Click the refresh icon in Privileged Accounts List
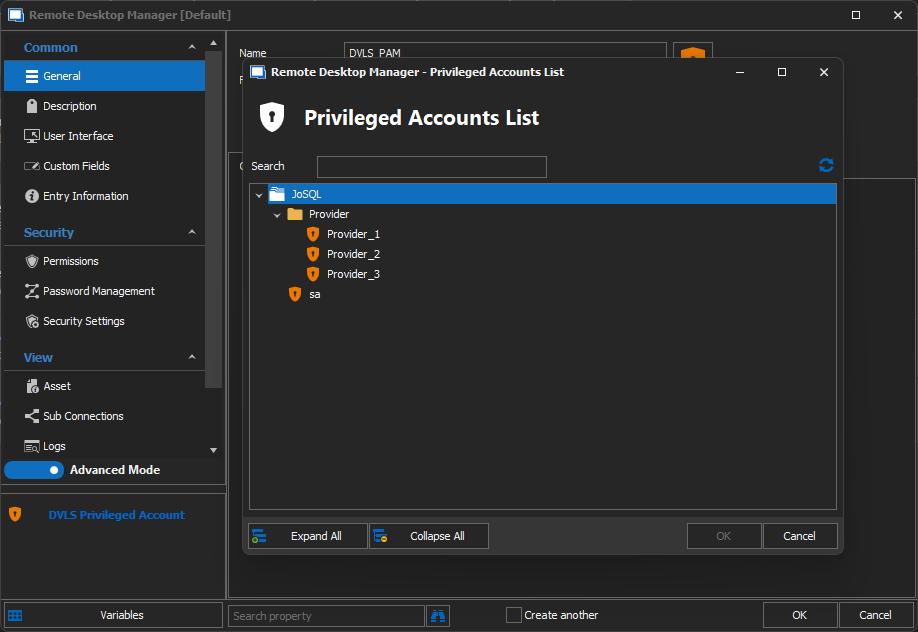918x632 pixels. click(x=825, y=166)
